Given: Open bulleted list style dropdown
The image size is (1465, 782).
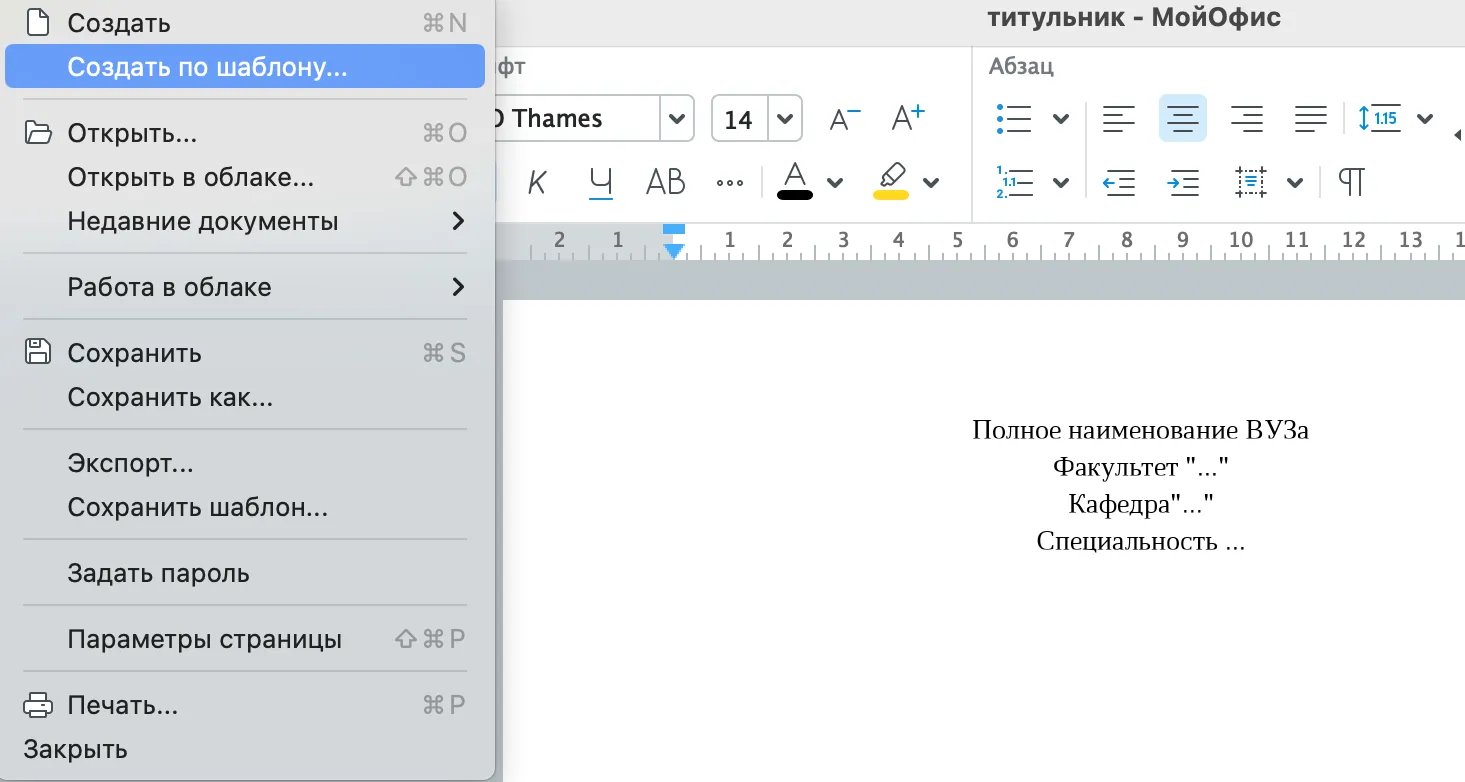Looking at the screenshot, I should click(x=1061, y=120).
